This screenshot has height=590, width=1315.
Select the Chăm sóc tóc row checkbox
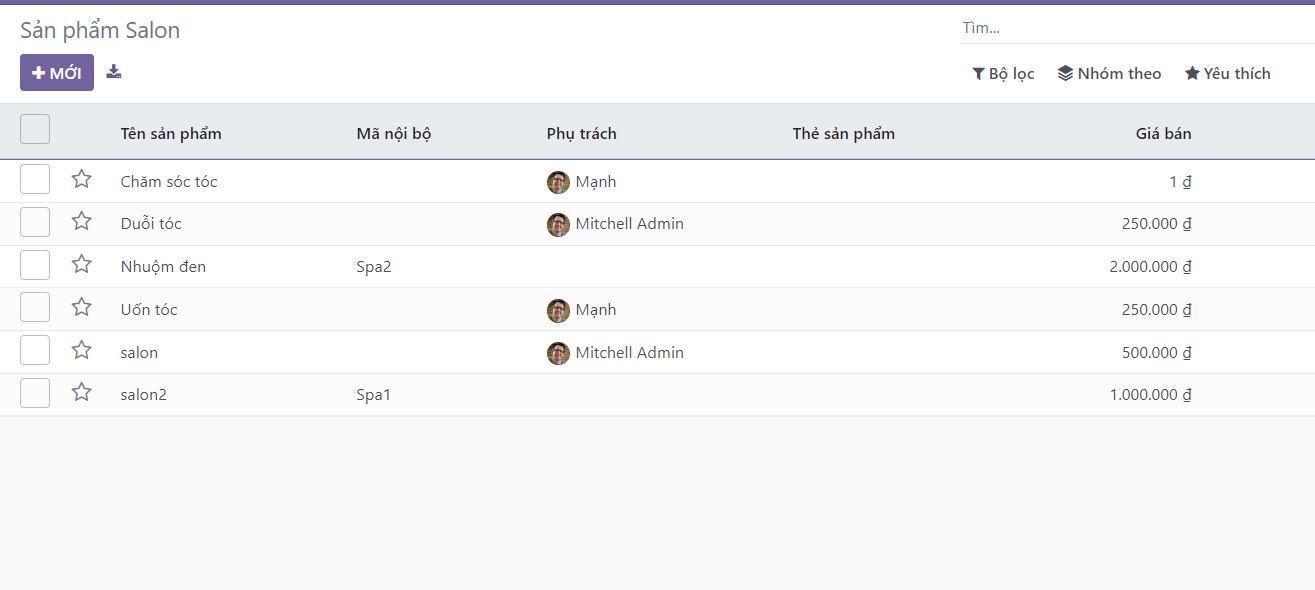[x=35, y=180]
